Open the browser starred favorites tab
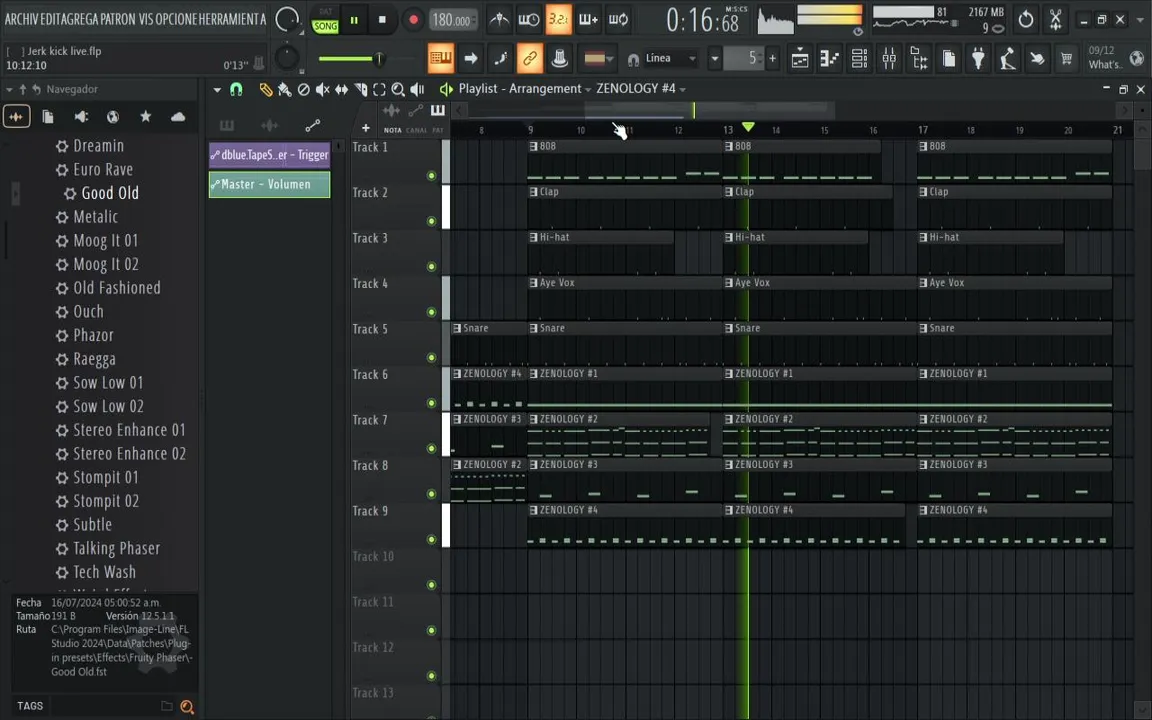Image resolution: width=1152 pixels, height=720 pixels. point(145,117)
